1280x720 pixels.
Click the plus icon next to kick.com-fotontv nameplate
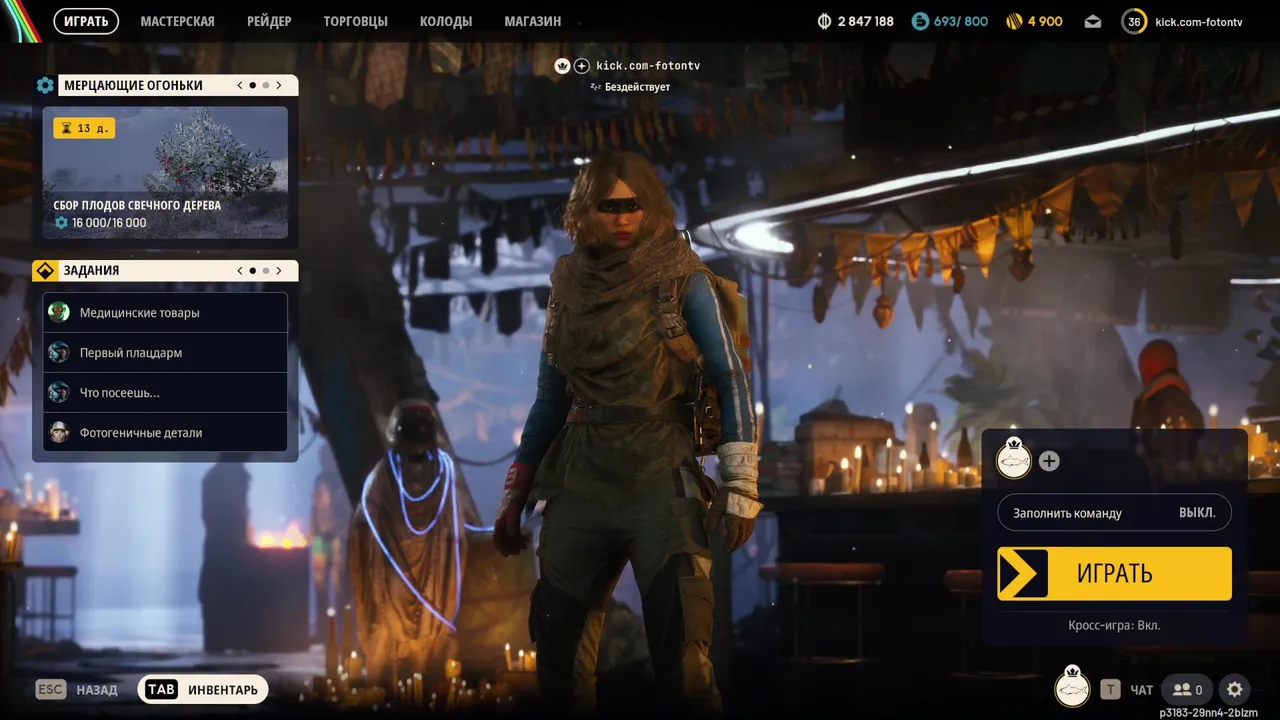(x=582, y=66)
